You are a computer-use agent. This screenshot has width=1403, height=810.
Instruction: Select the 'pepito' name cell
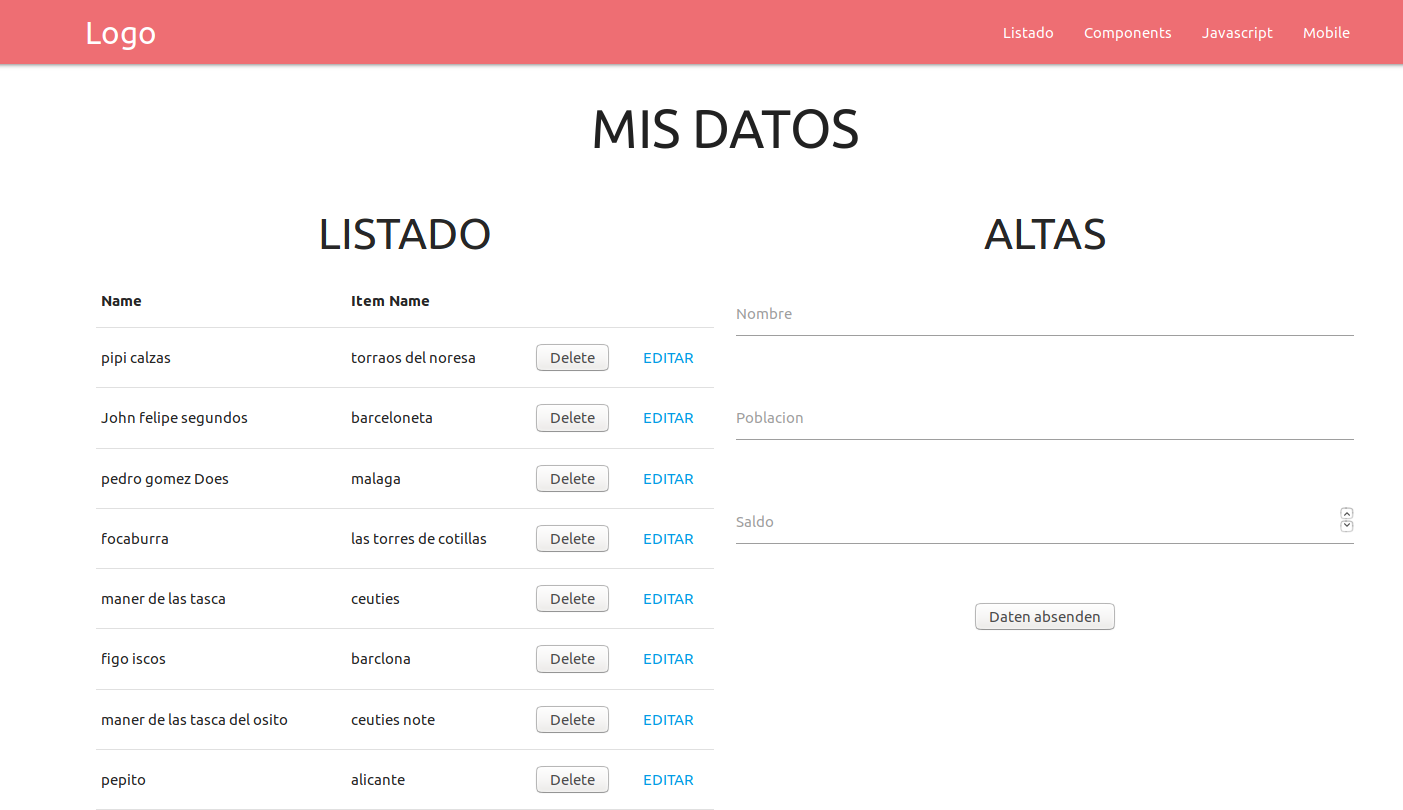coord(123,780)
